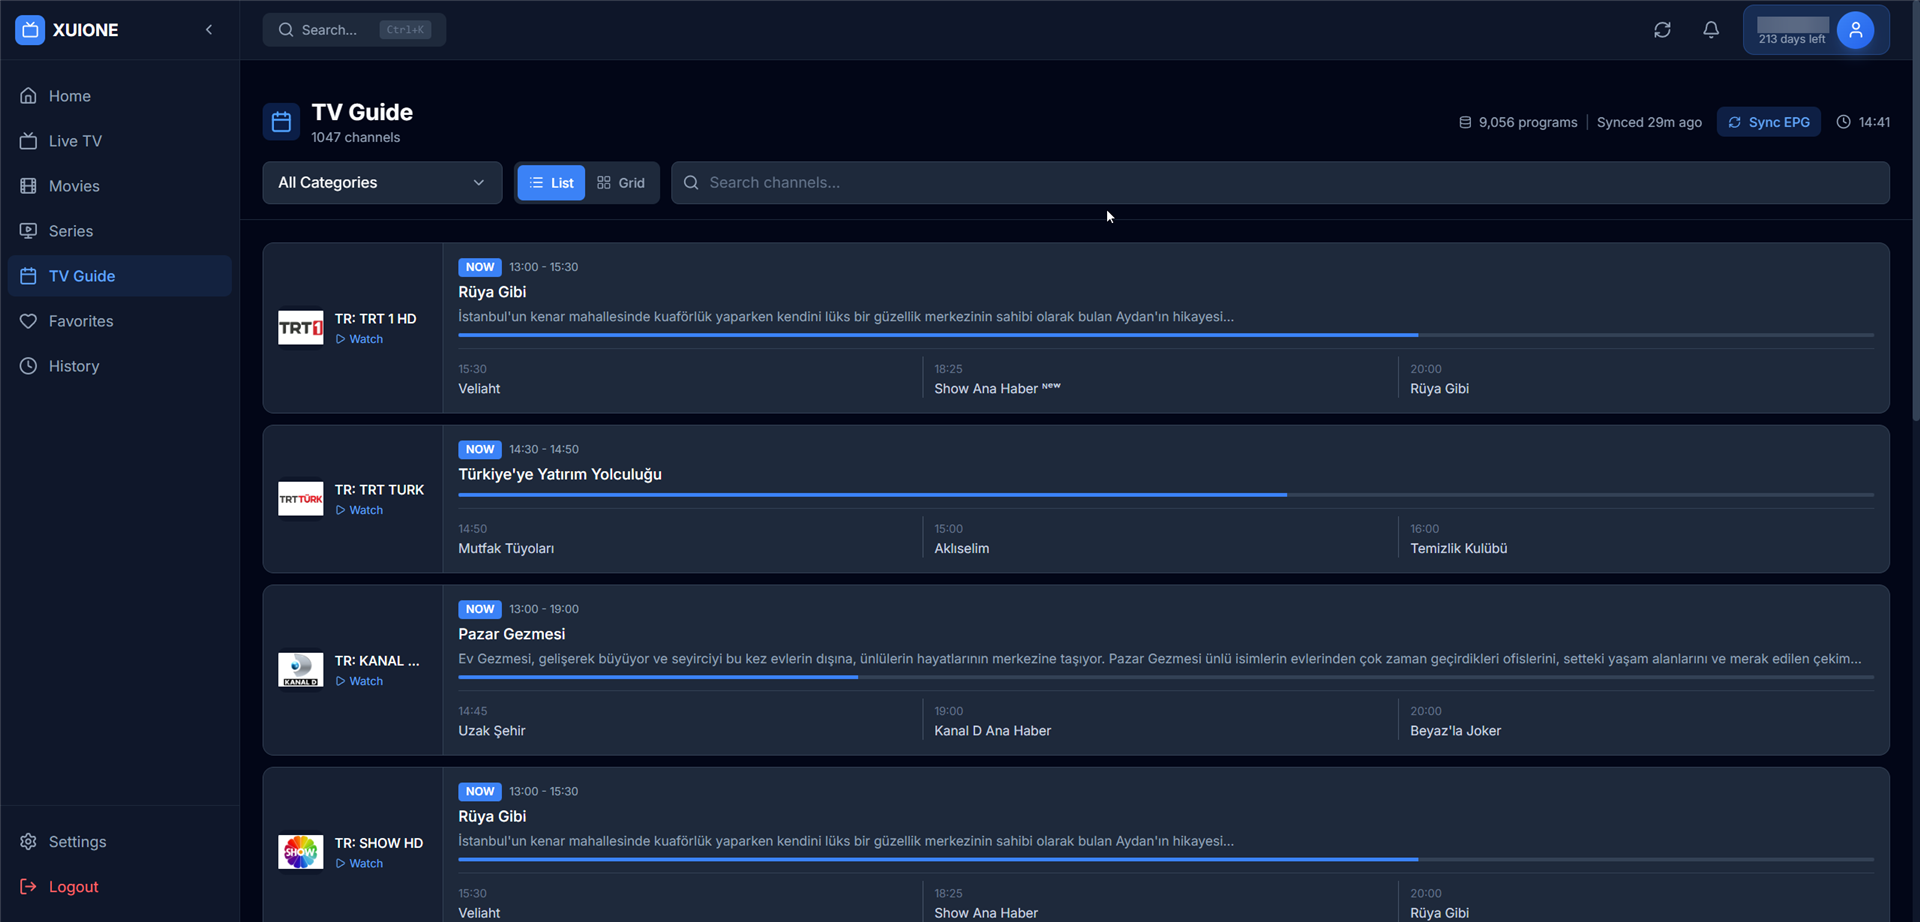Open the TRT 1 HD channel logo
Image resolution: width=1920 pixels, height=922 pixels.
pos(300,326)
